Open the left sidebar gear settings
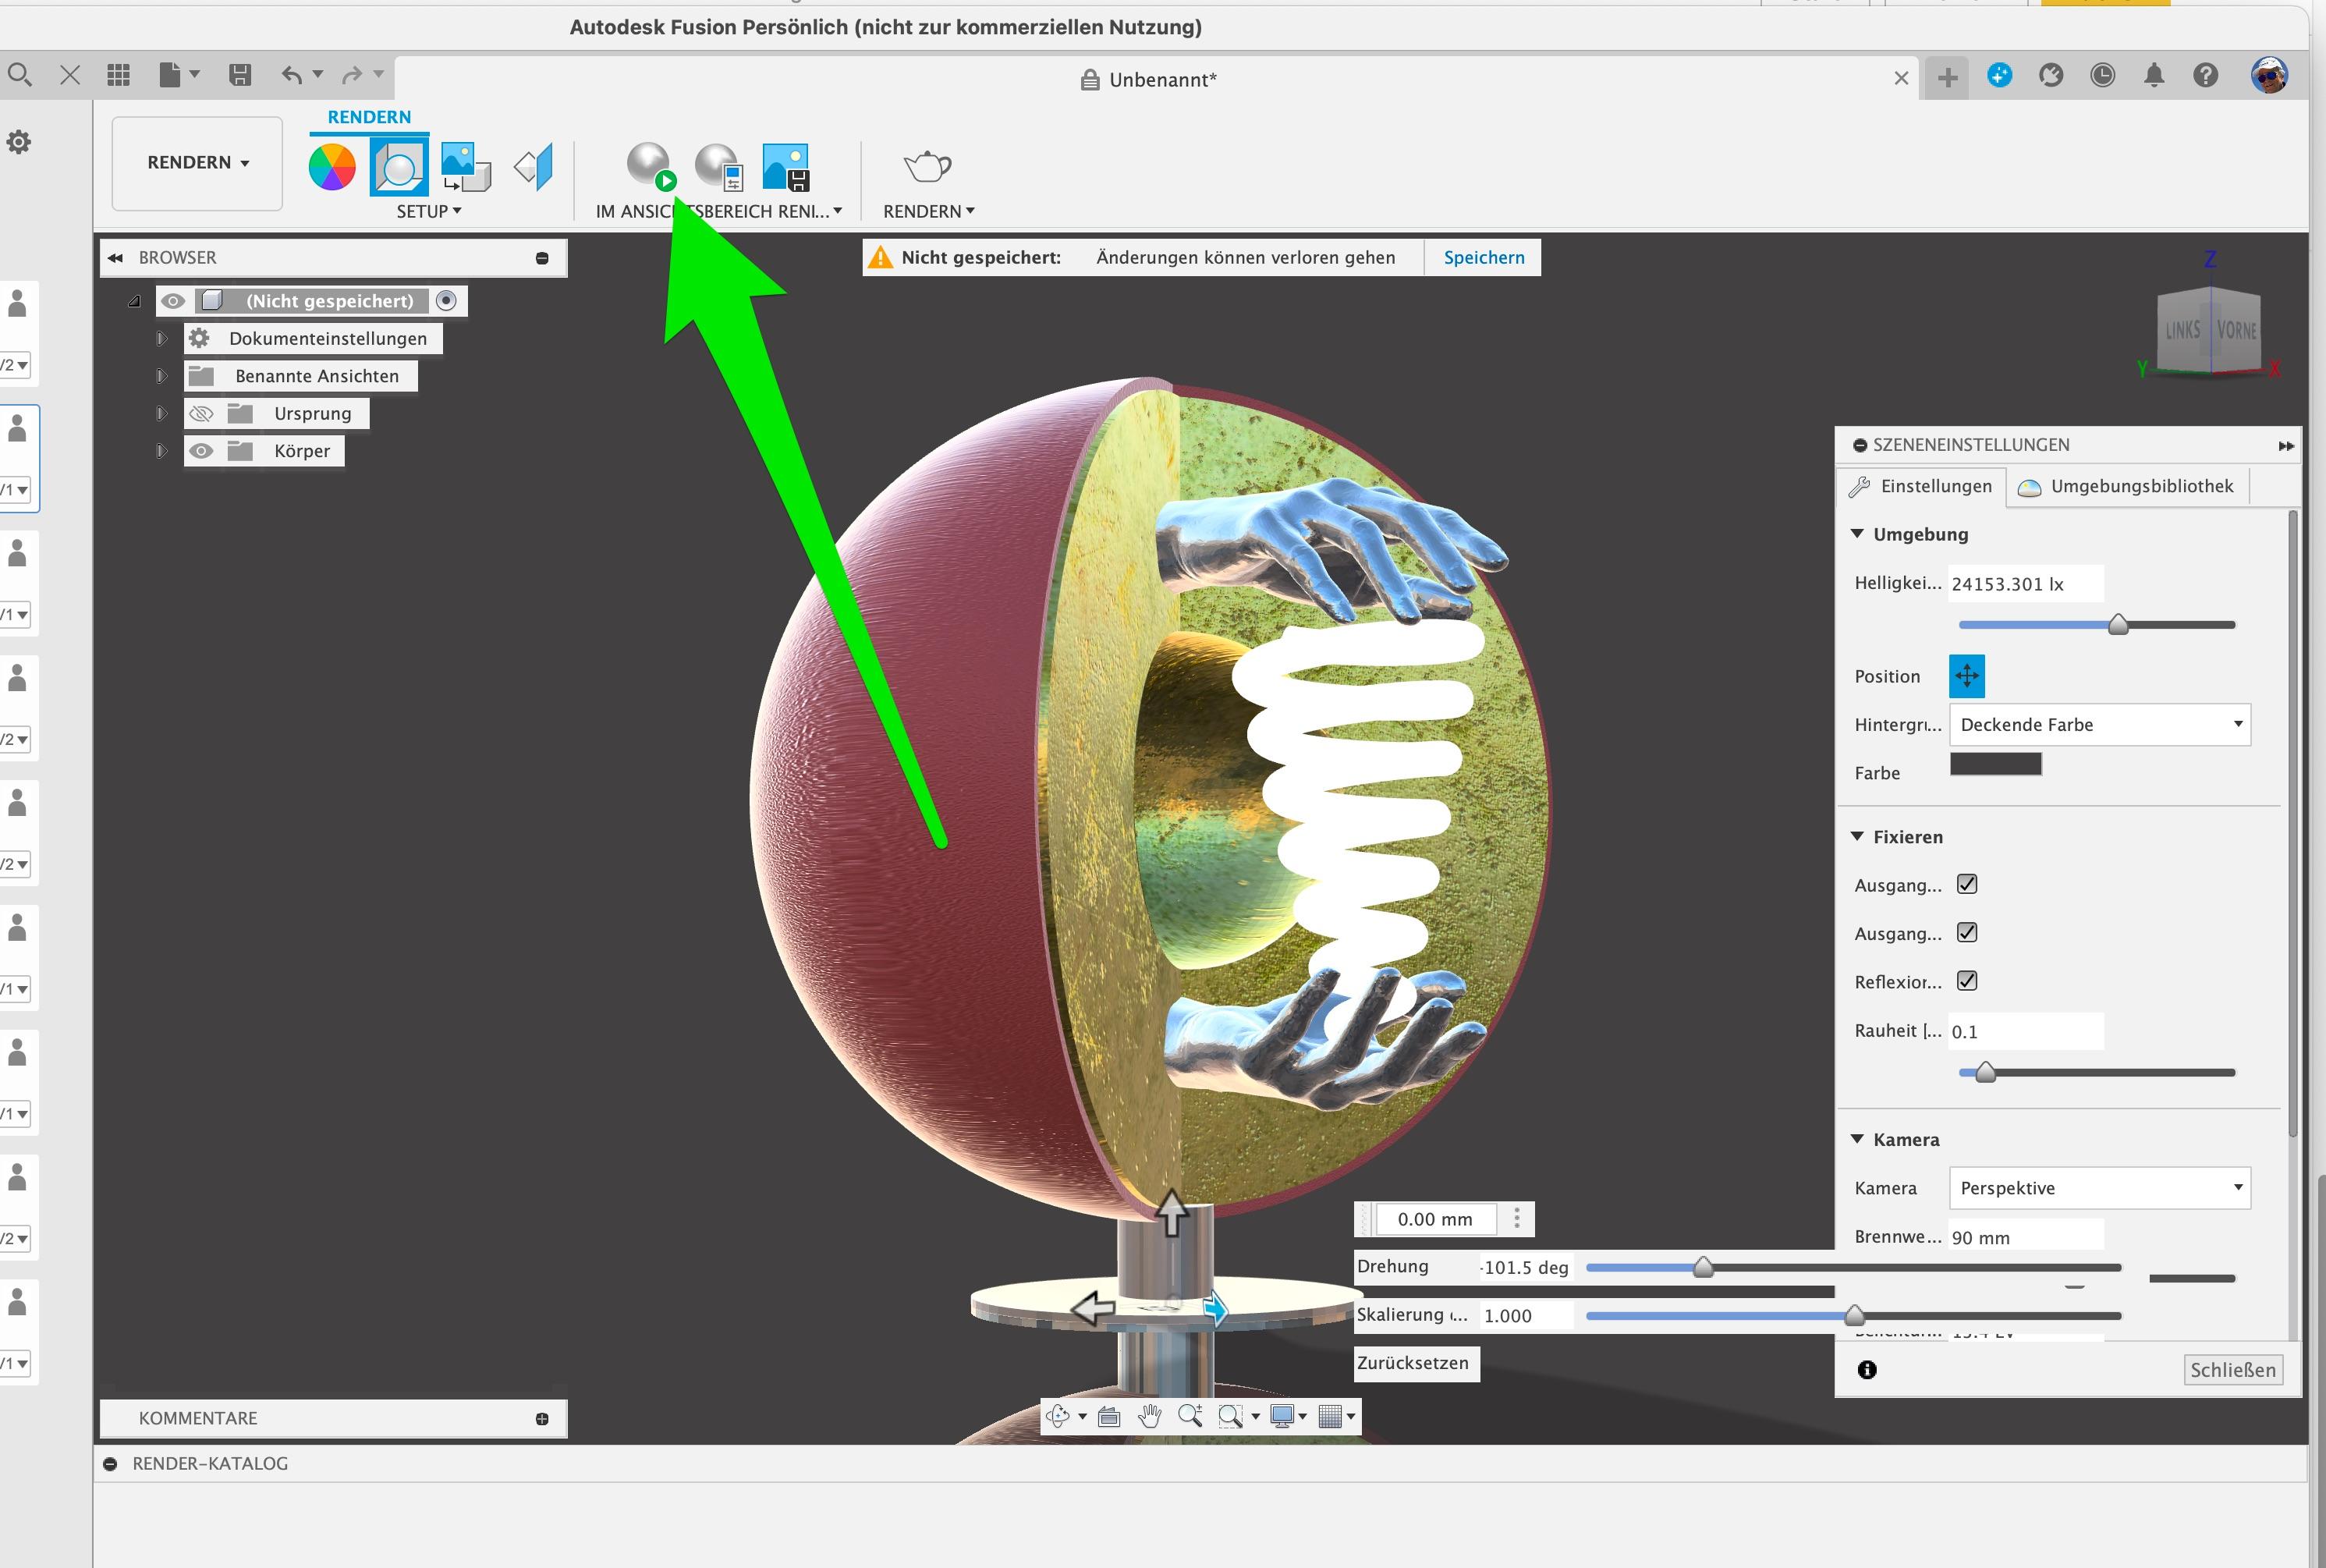The image size is (2326, 1568). [18, 142]
